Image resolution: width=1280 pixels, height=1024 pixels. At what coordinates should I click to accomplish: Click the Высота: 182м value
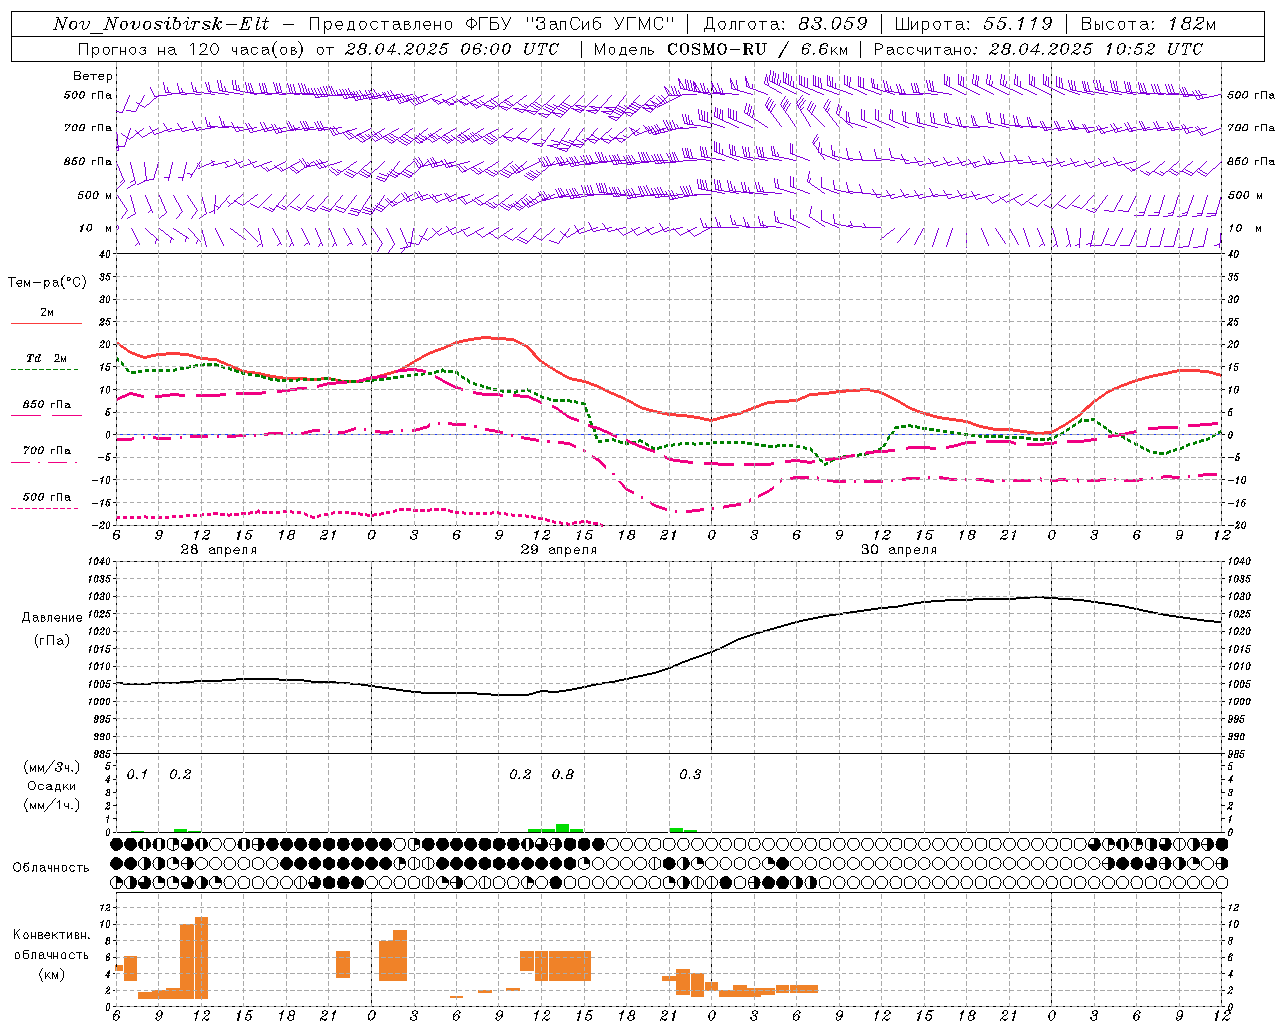click(x=1148, y=24)
